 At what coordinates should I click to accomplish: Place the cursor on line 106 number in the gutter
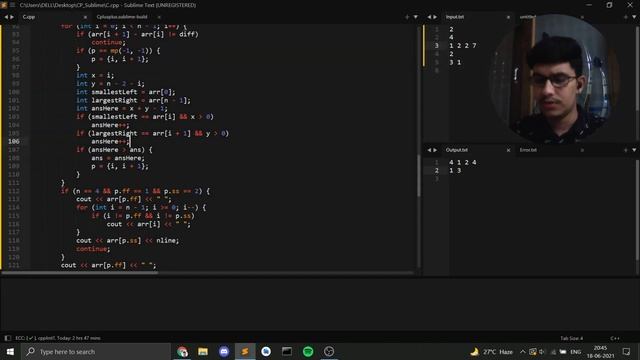13,141
